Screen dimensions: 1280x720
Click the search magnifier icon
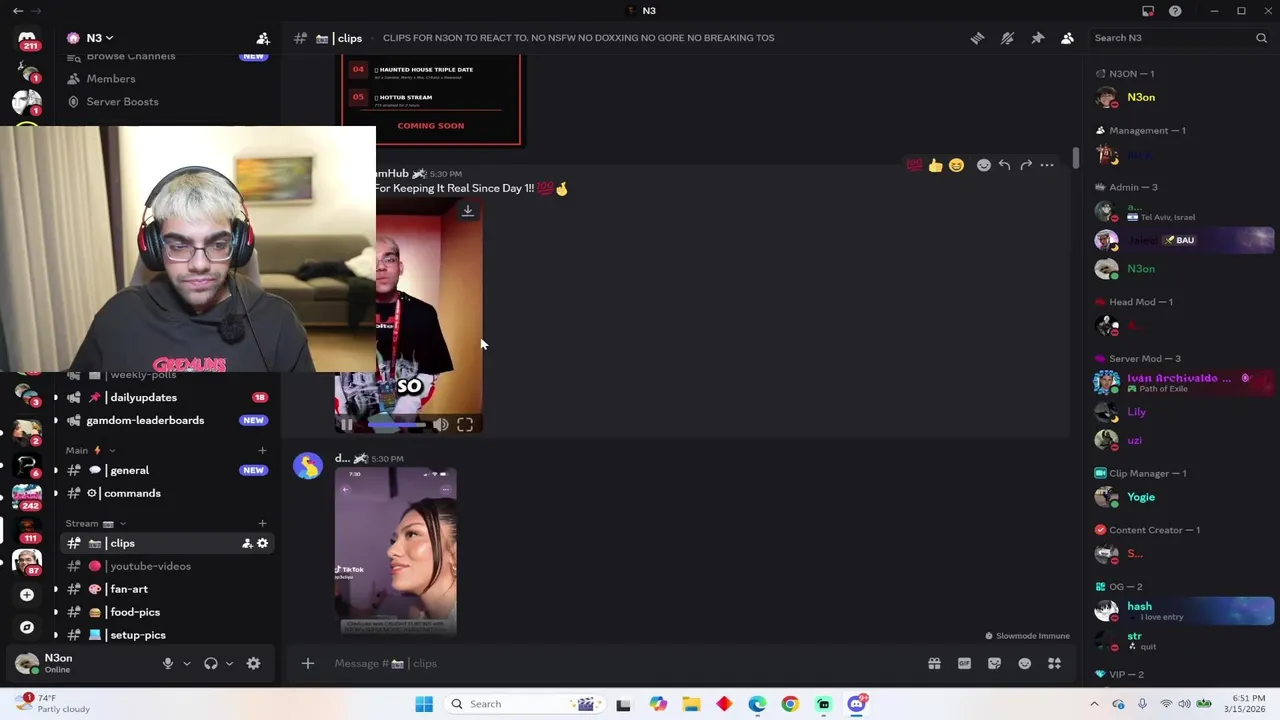(1261, 38)
